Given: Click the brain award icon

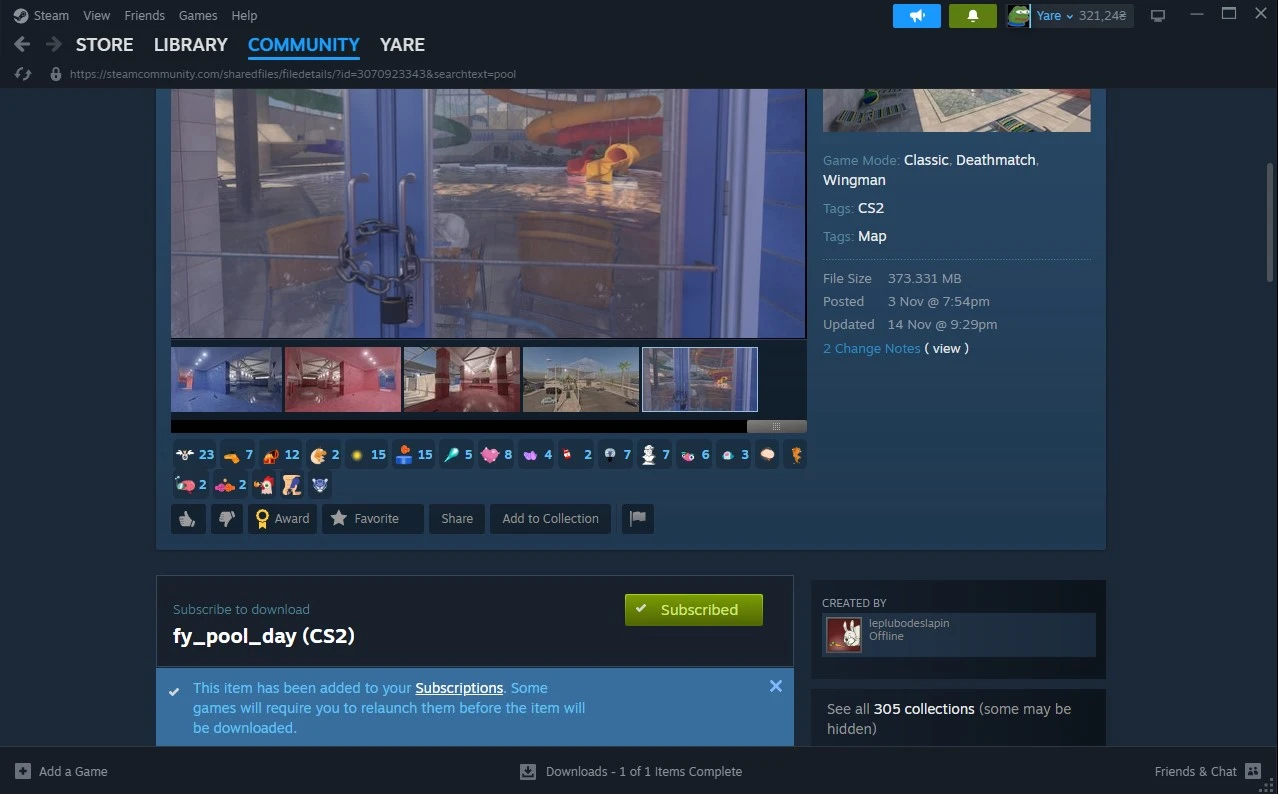Looking at the screenshot, I should point(767,455).
